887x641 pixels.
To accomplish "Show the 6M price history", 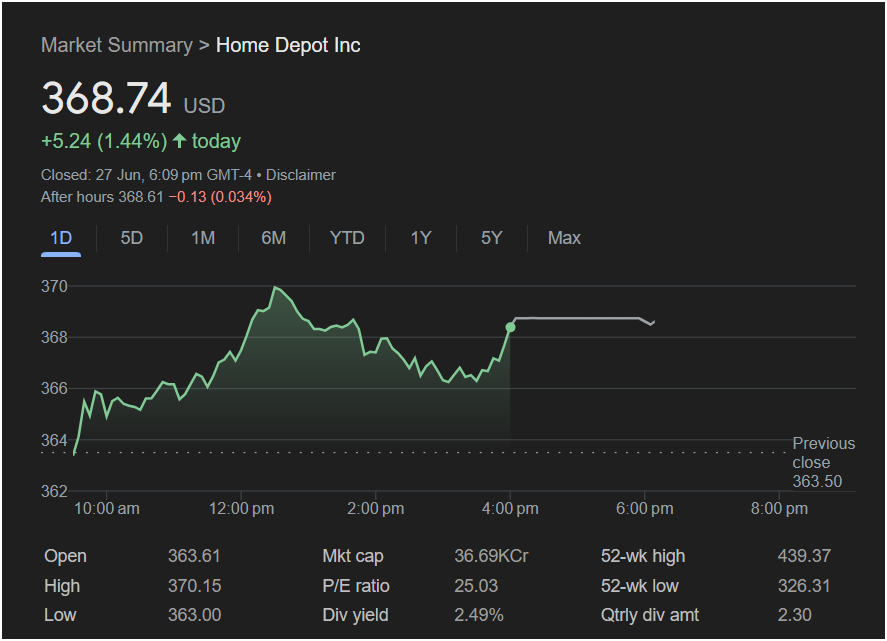I will [274, 238].
